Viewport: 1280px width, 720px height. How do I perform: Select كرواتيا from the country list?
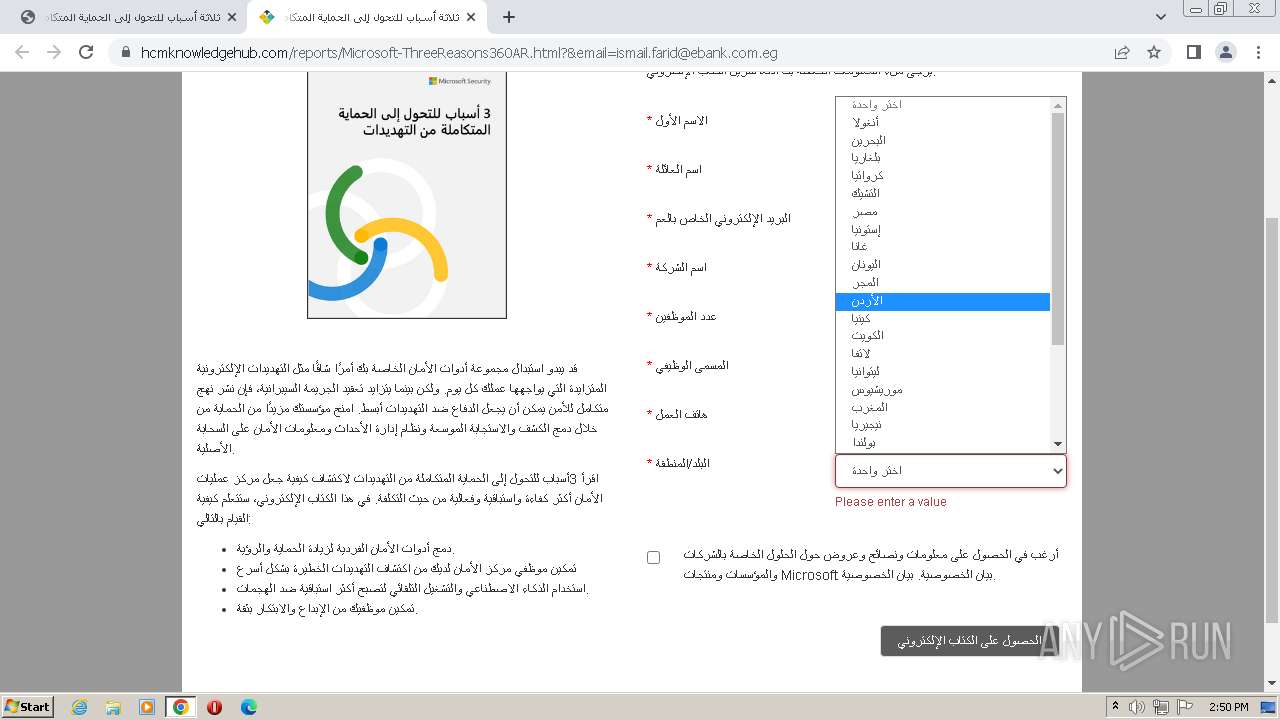coord(943,176)
